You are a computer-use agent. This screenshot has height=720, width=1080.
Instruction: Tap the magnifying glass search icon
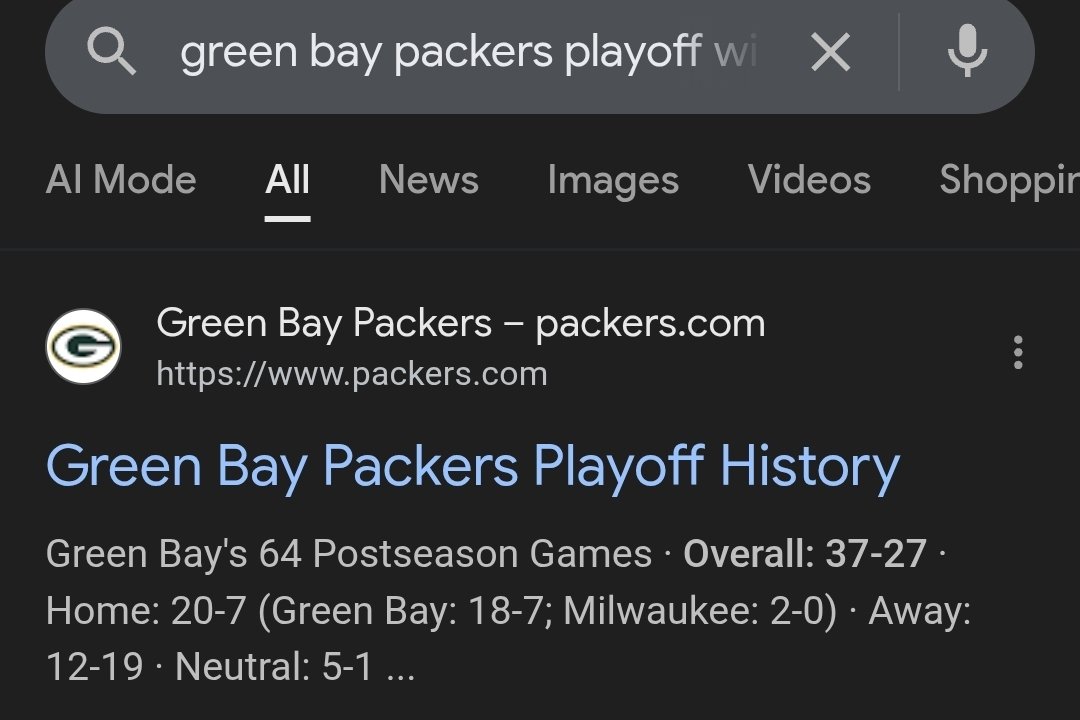[x=111, y=52]
